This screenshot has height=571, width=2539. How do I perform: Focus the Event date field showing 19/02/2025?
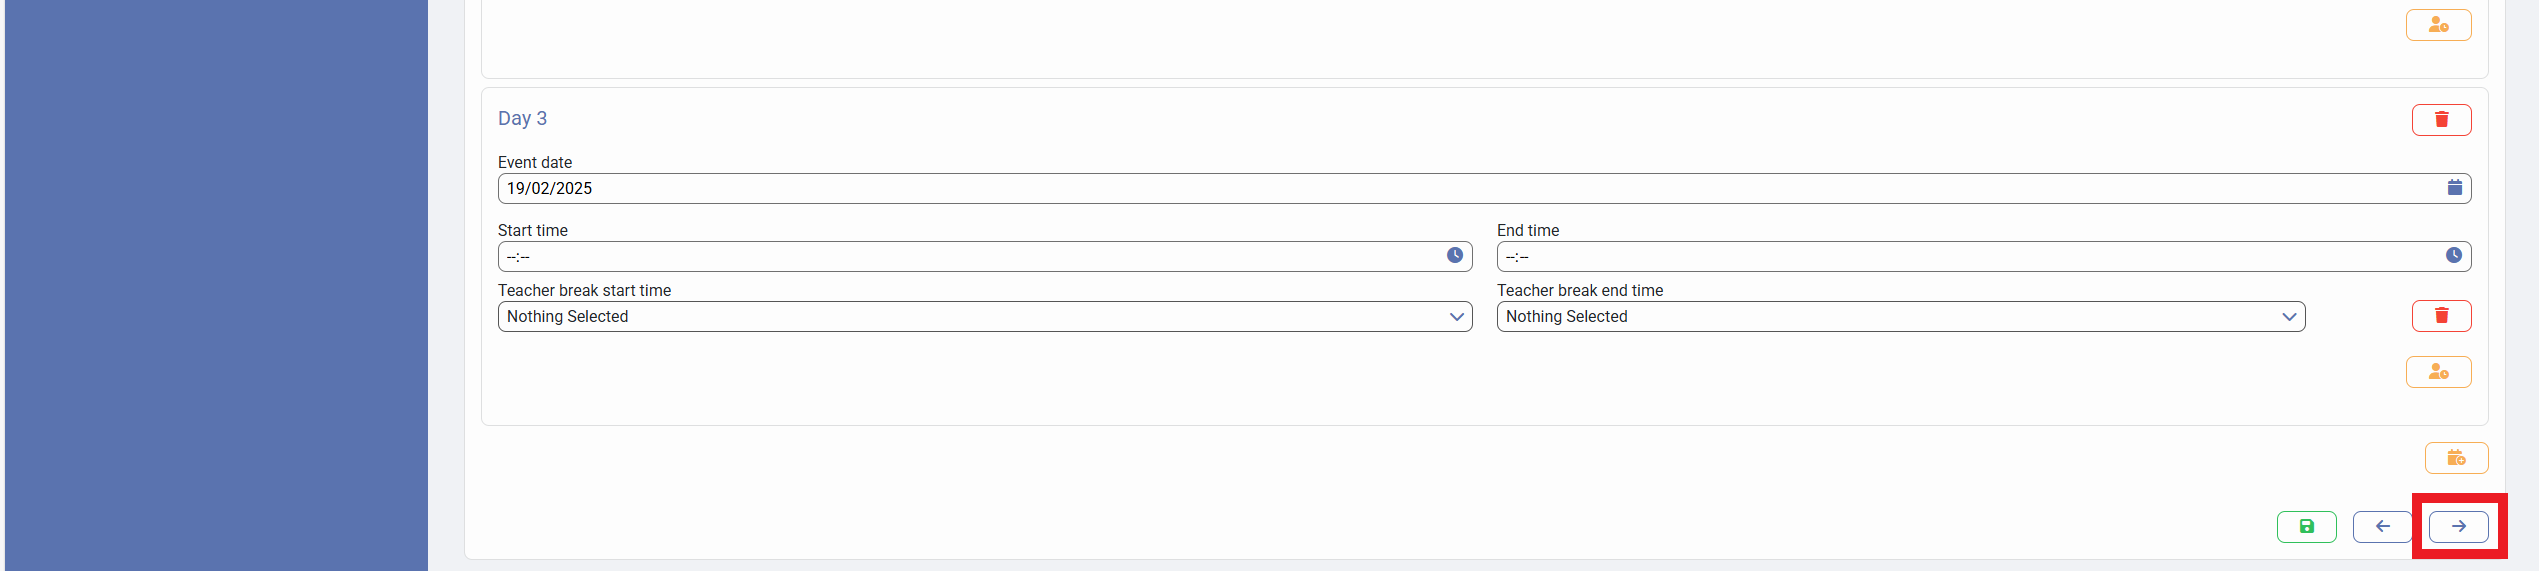pyautogui.click(x=1400, y=188)
